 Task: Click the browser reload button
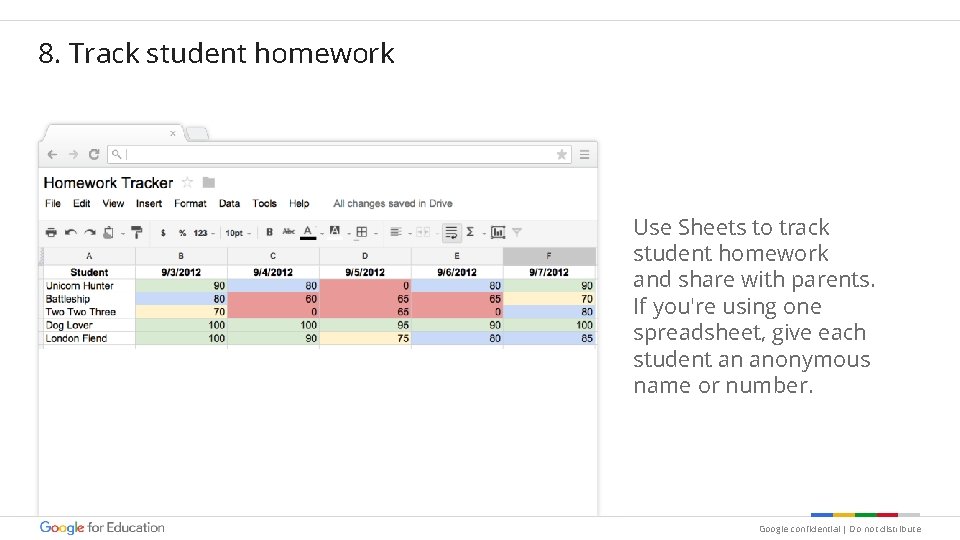click(94, 154)
